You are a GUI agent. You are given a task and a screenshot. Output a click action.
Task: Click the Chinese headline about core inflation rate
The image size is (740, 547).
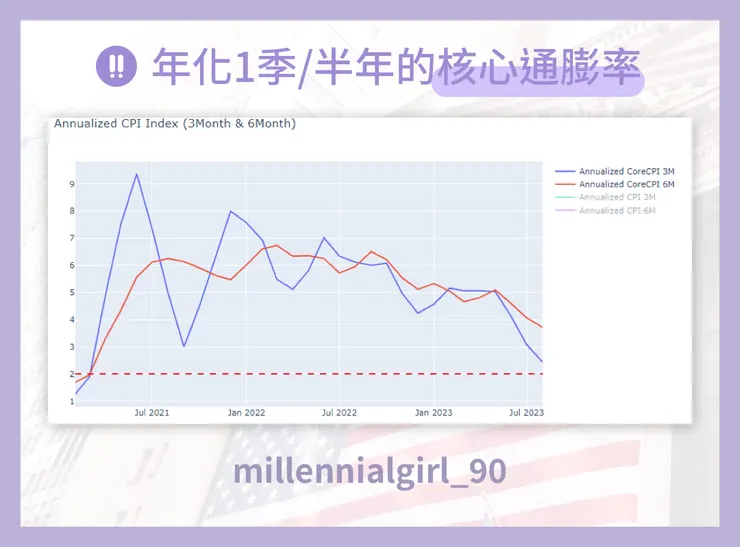396,67
